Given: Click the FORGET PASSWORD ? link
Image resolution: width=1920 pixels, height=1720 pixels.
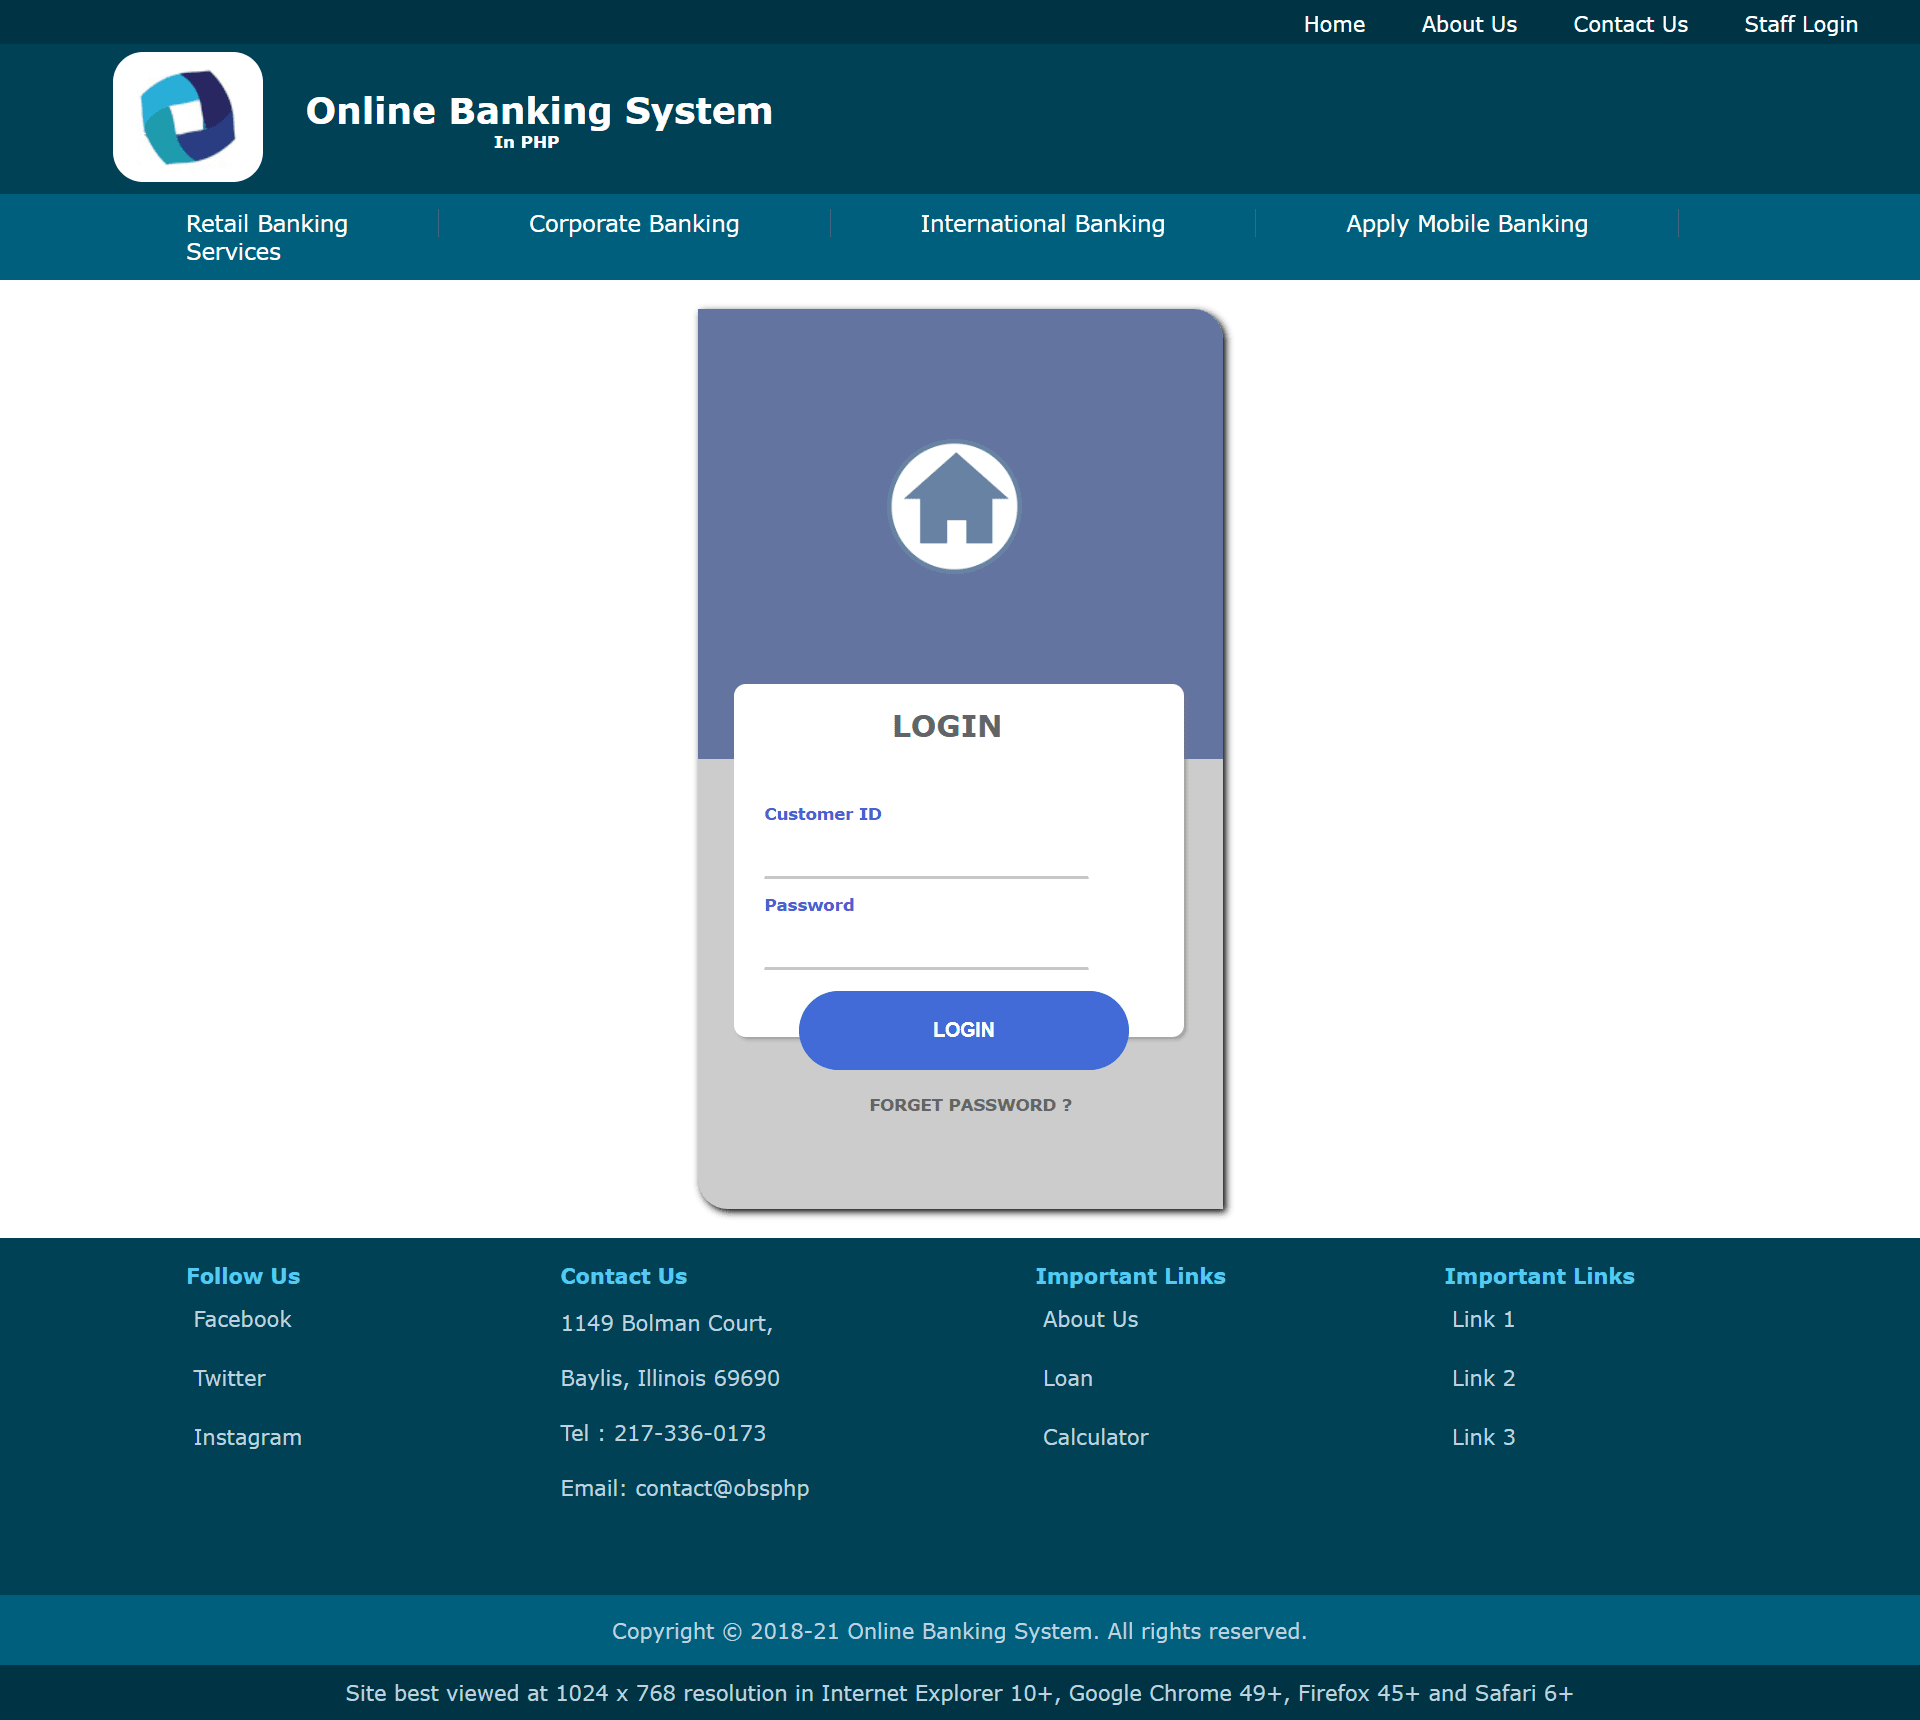Looking at the screenshot, I should tap(970, 1105).
